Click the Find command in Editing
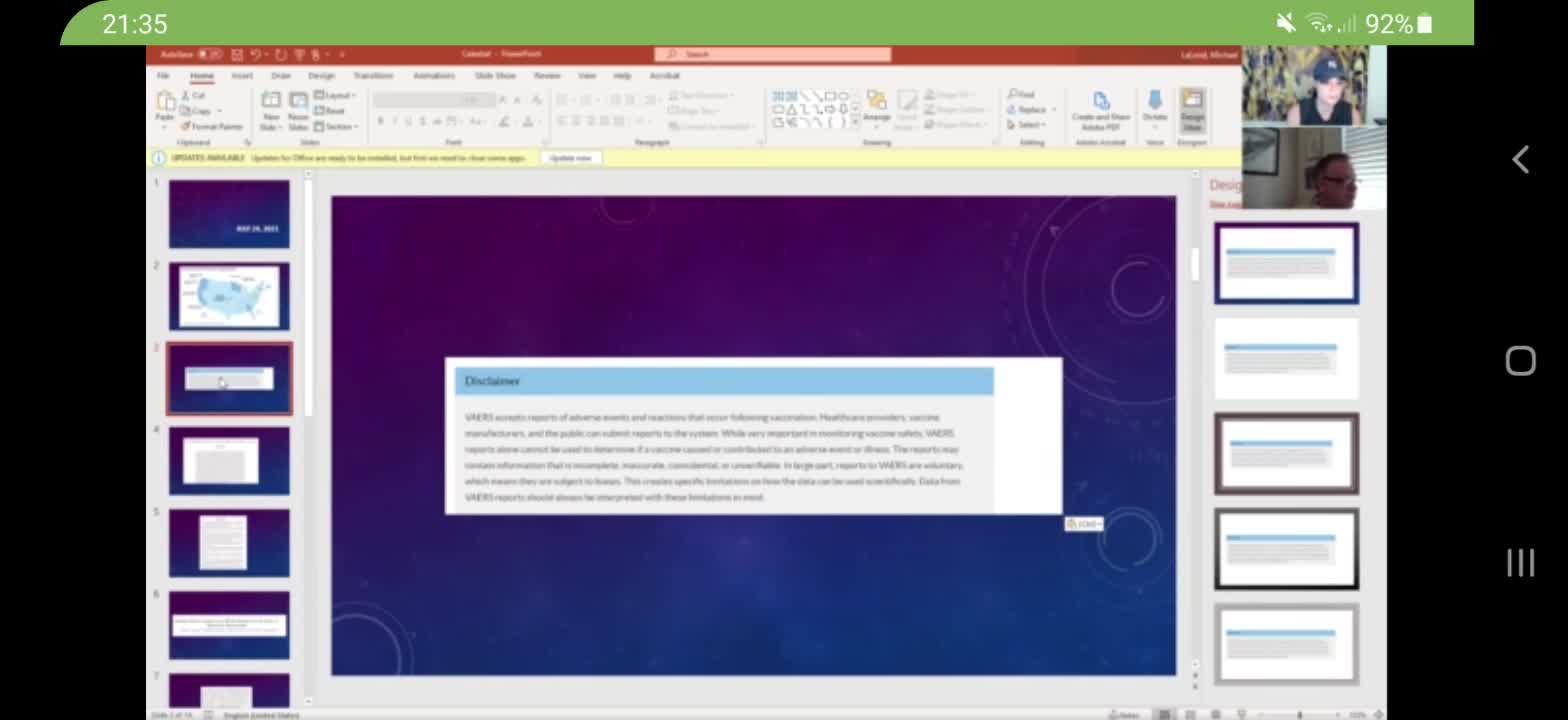Image resolution: width=1568 pixels, height=720 pixels. 1021,94
